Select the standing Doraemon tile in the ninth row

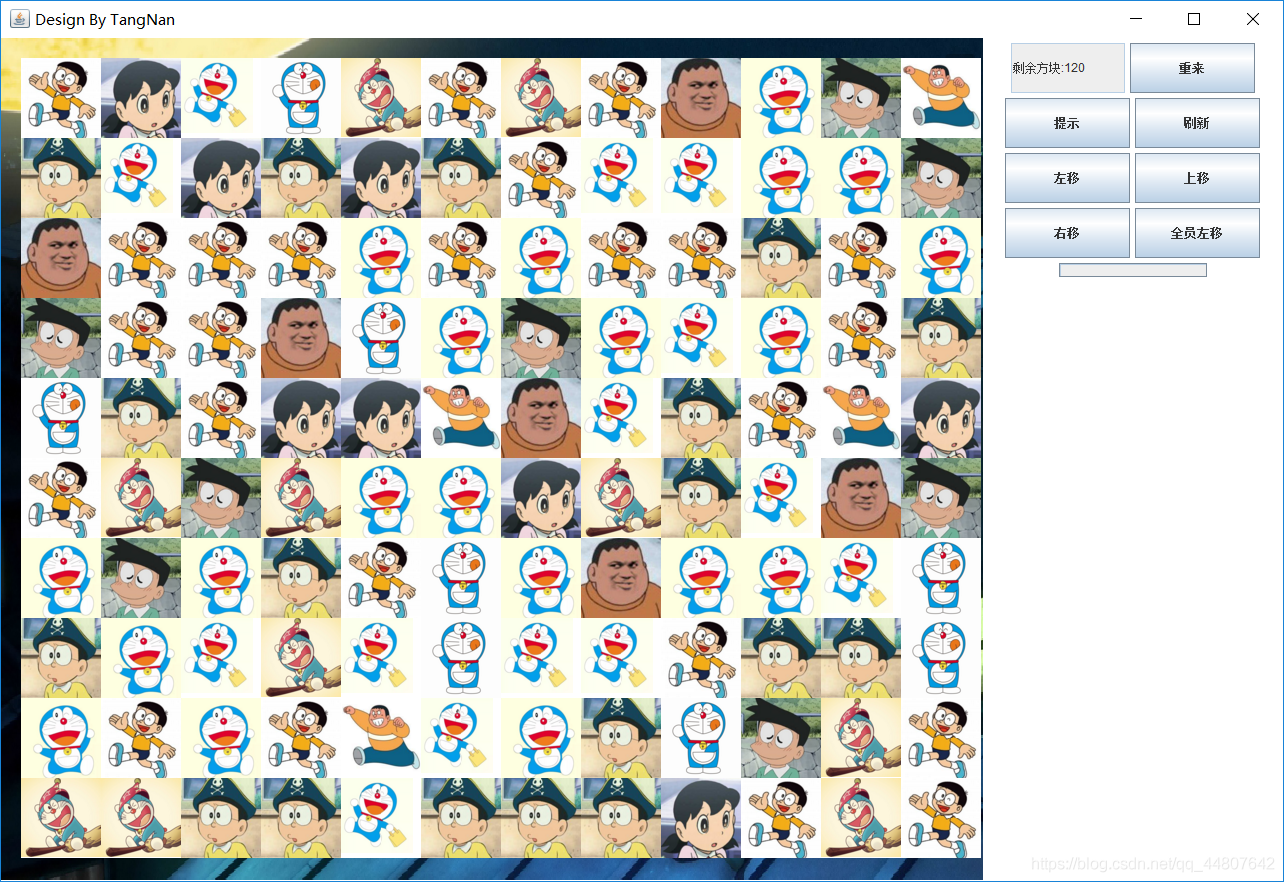click(x=701, y=738)
